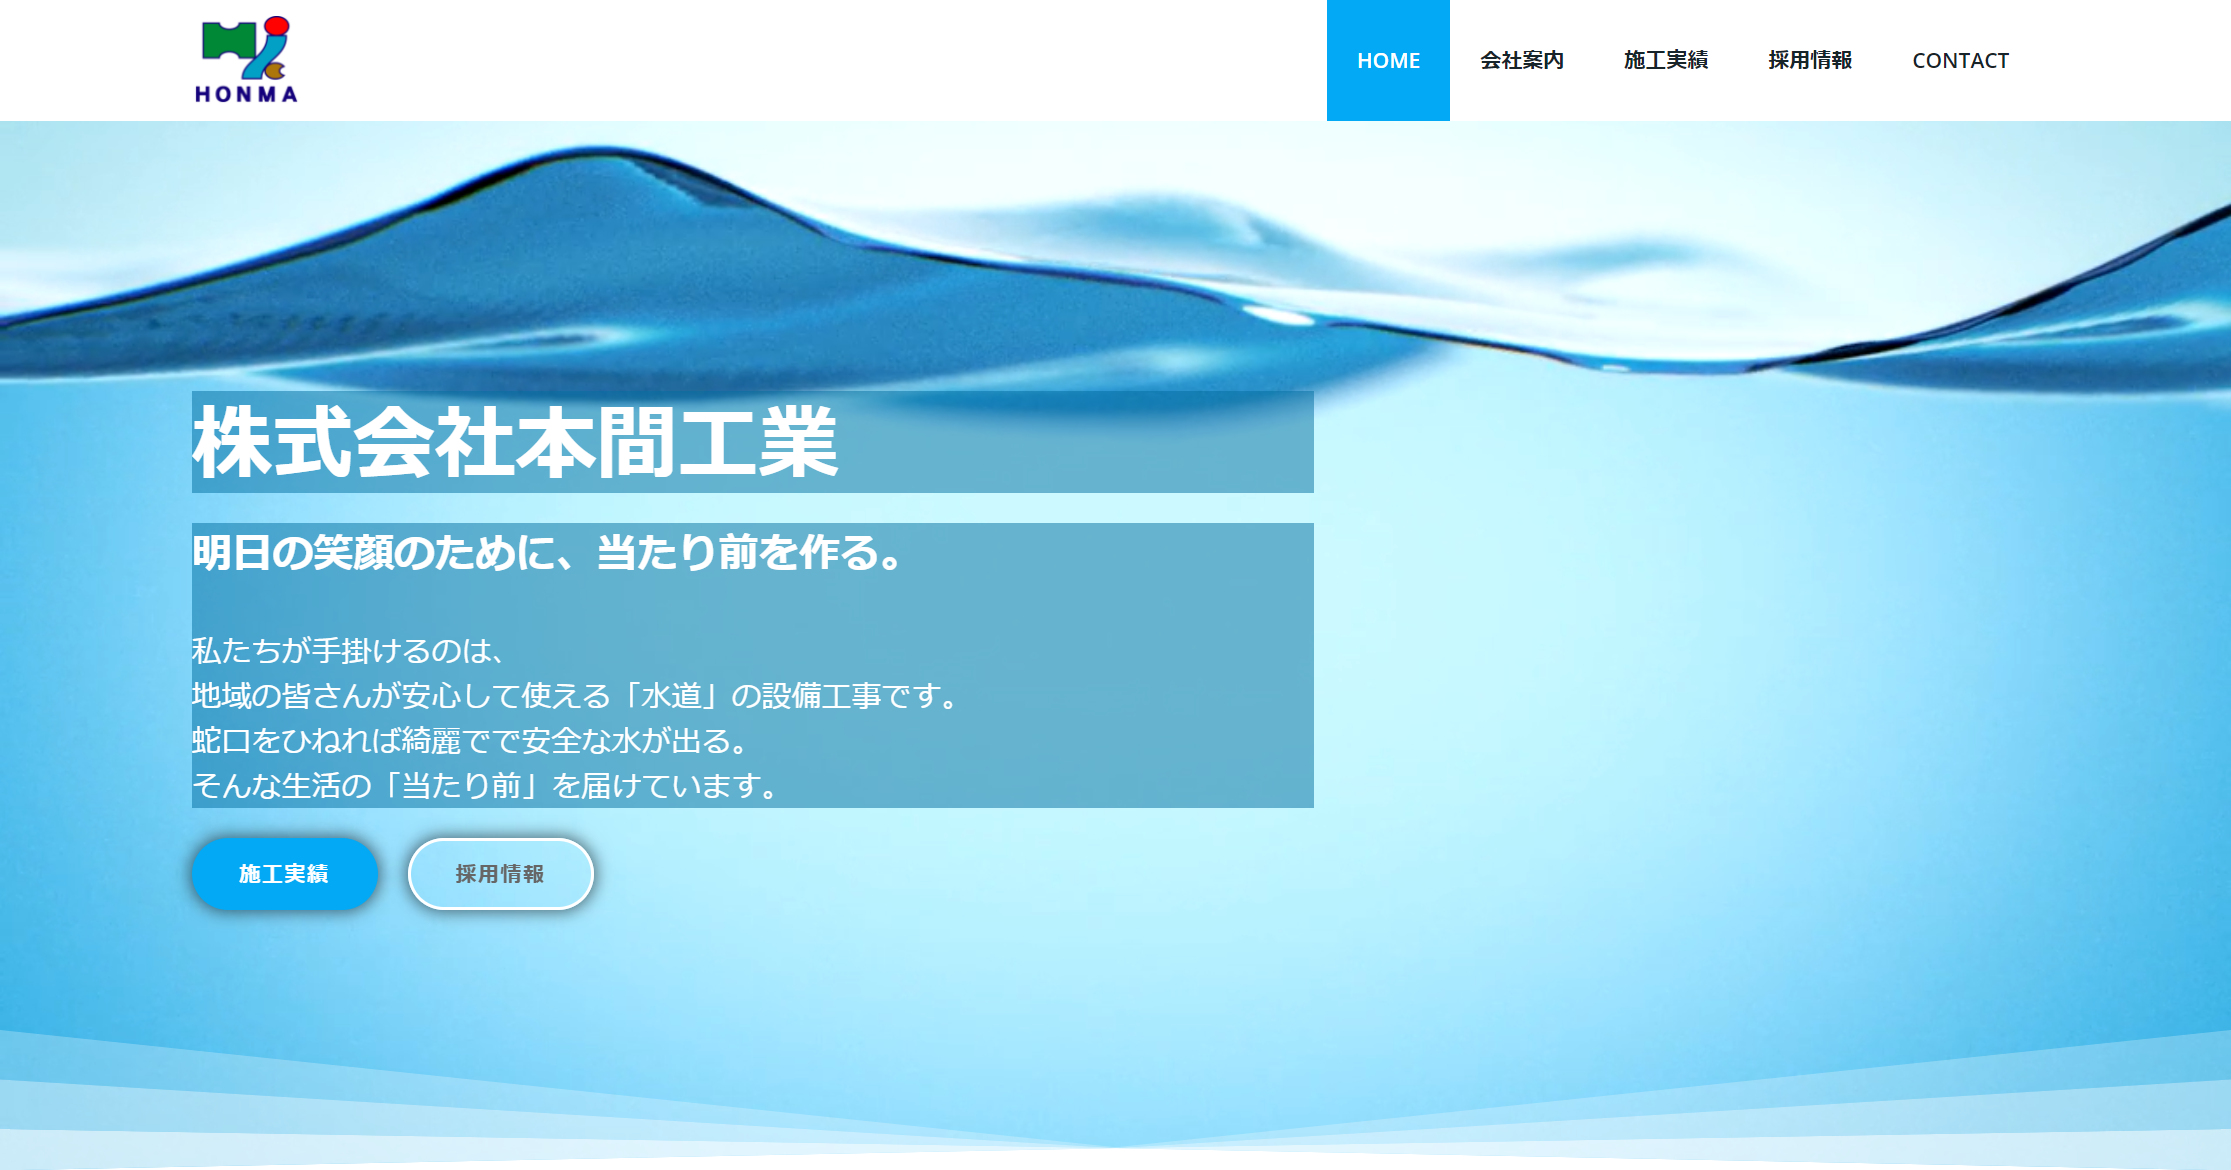The width and height of the screenshot is (2231, 1170).
Task: Click the line 私たちが手掛けるのは、
Action: (x=347, y=651)
